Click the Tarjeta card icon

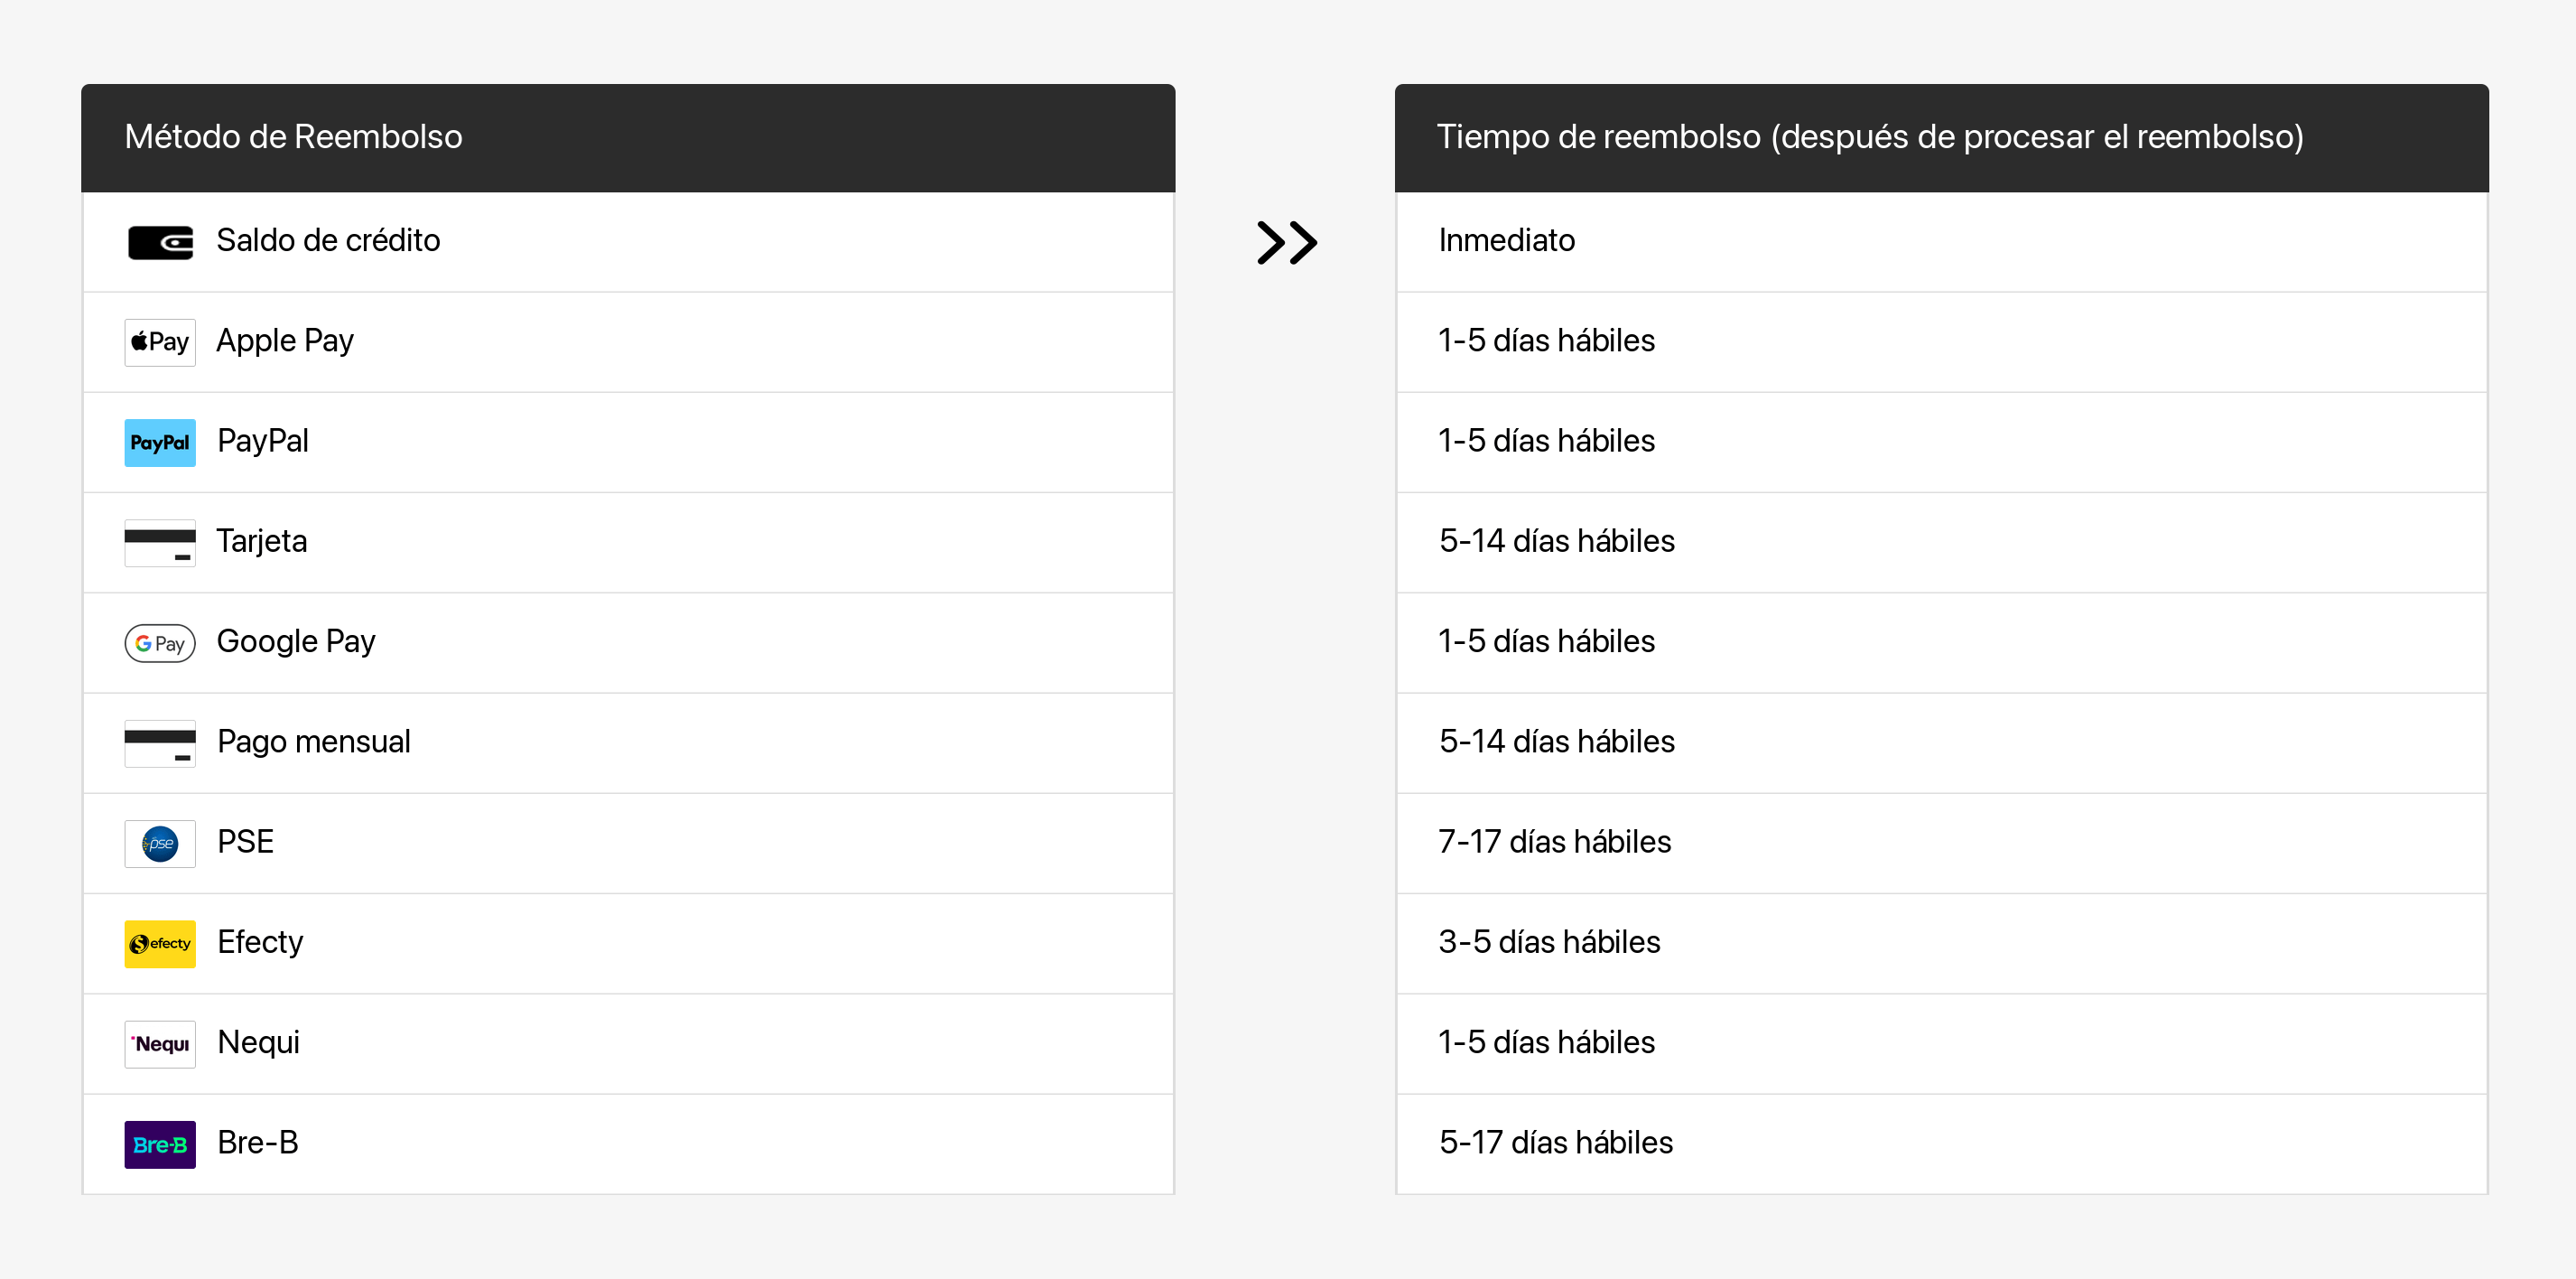coord(160,543)
